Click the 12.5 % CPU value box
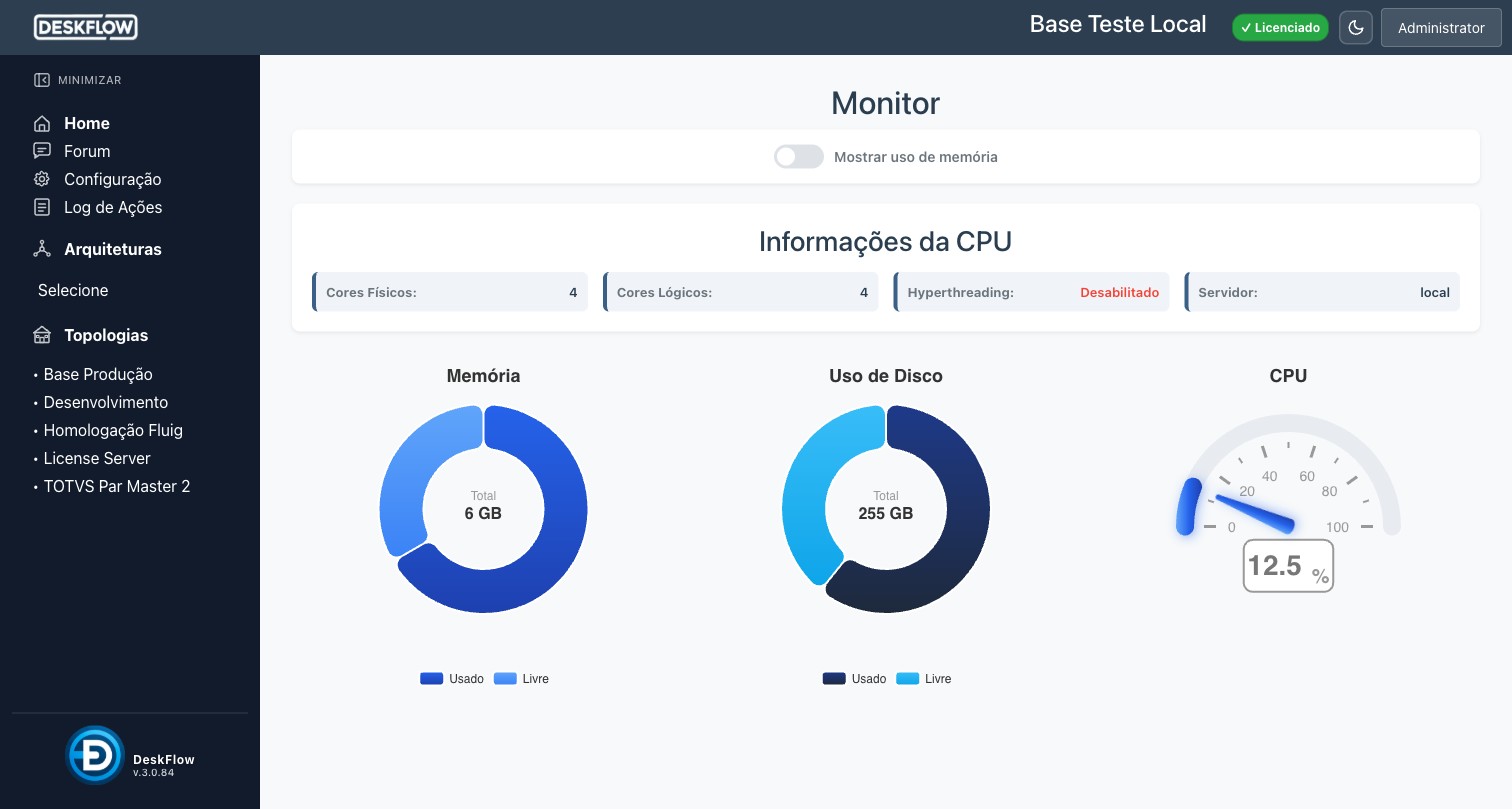The width and height of the screenshot is (1512, 809). pos(1288,566)
